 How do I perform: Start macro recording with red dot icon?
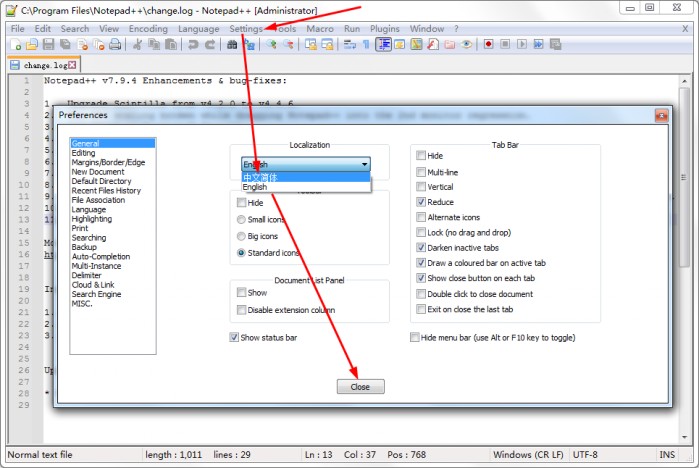[489, 45]
